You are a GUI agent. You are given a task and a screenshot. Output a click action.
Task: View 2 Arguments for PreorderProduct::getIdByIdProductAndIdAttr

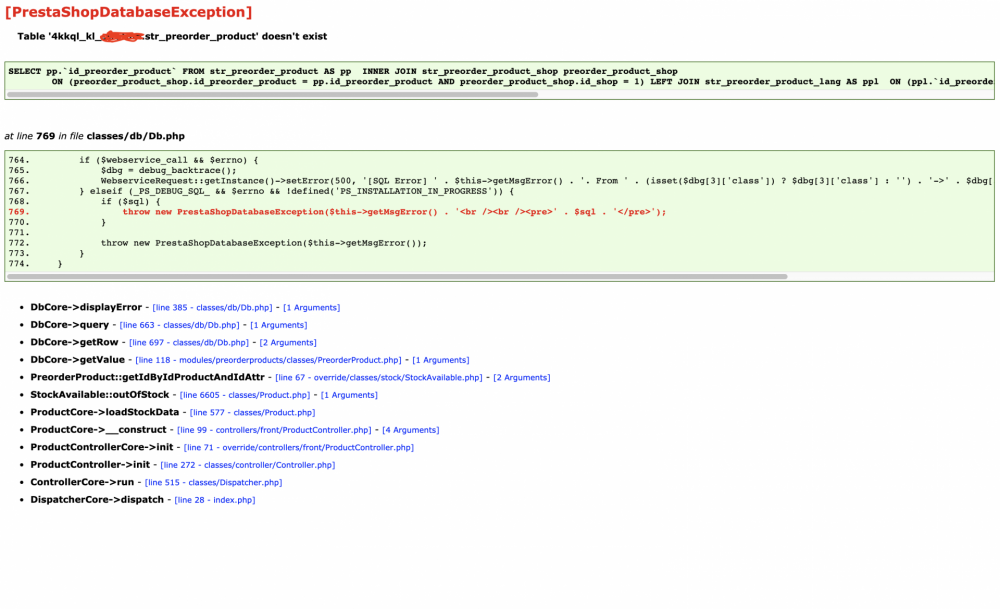click(x=522, y=377)
